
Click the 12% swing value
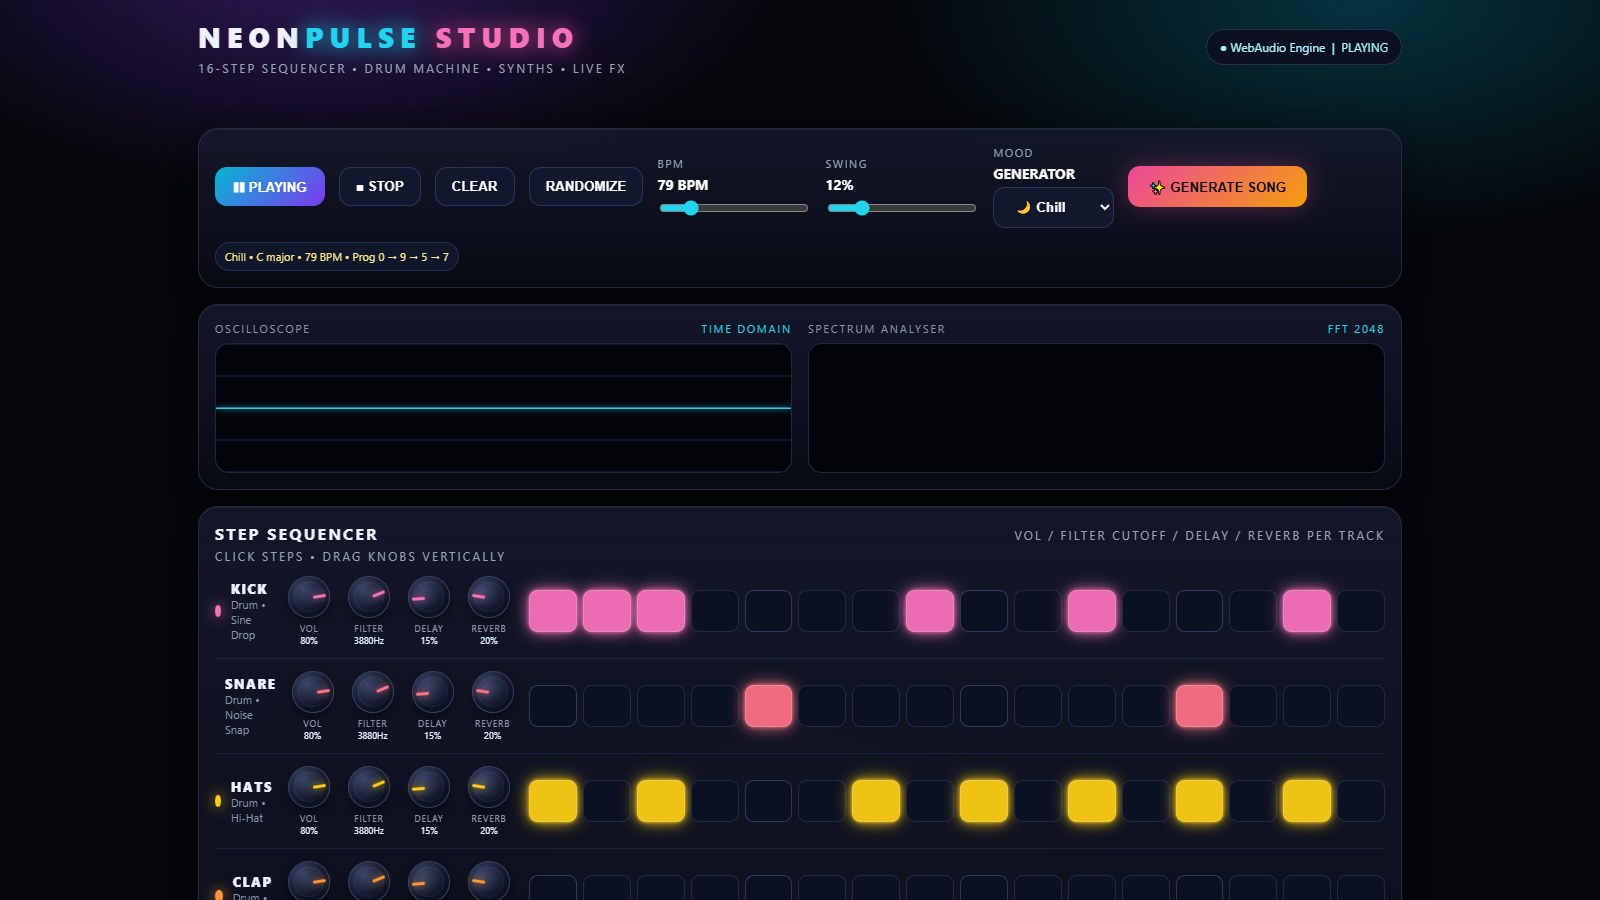coord(839,185)
